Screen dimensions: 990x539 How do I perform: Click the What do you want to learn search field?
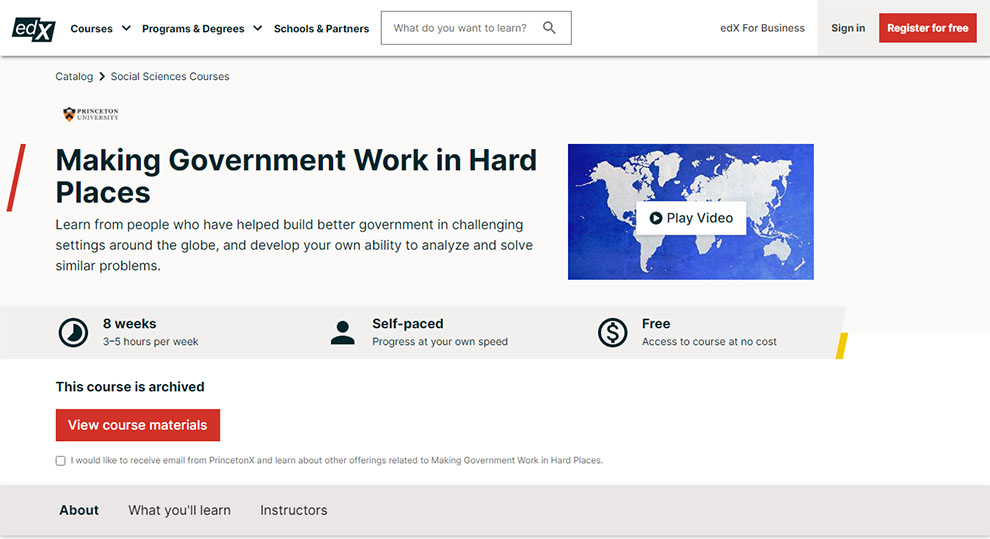[x=476, y=28]
